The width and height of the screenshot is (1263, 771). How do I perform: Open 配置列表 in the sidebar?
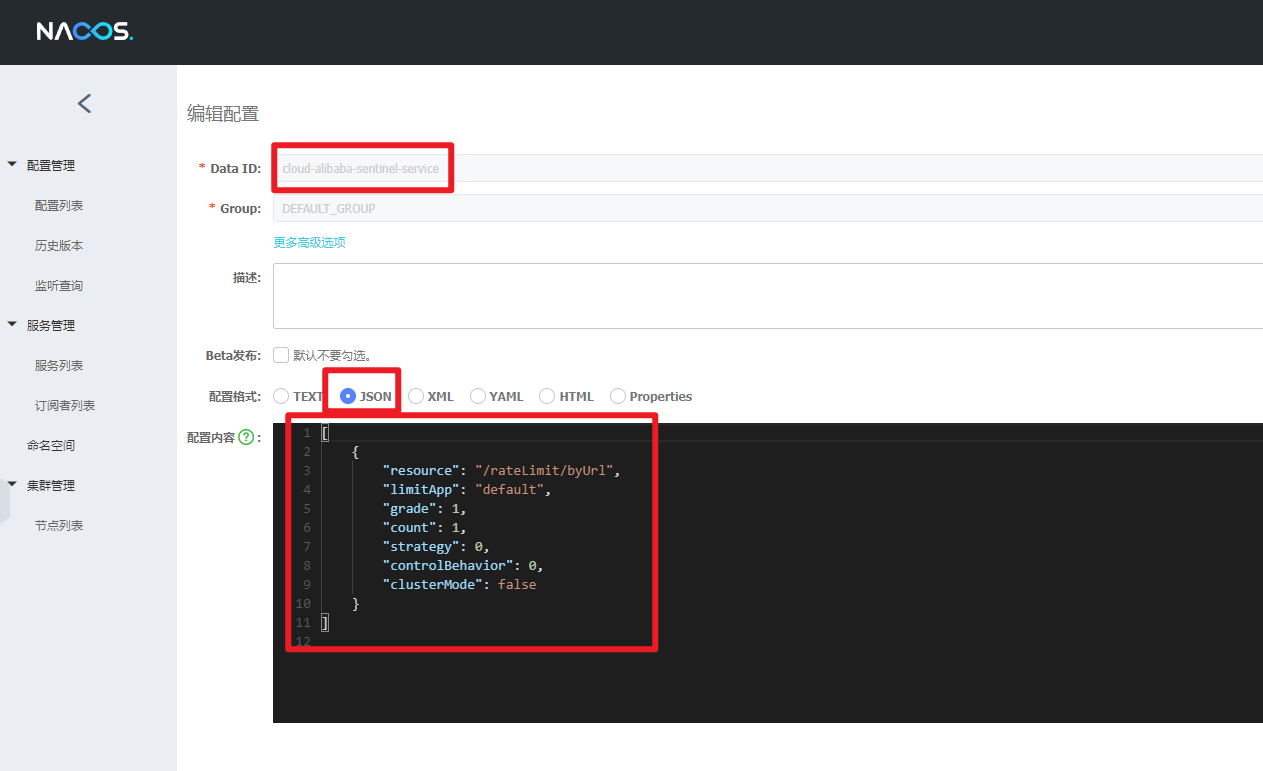(59, 205)
